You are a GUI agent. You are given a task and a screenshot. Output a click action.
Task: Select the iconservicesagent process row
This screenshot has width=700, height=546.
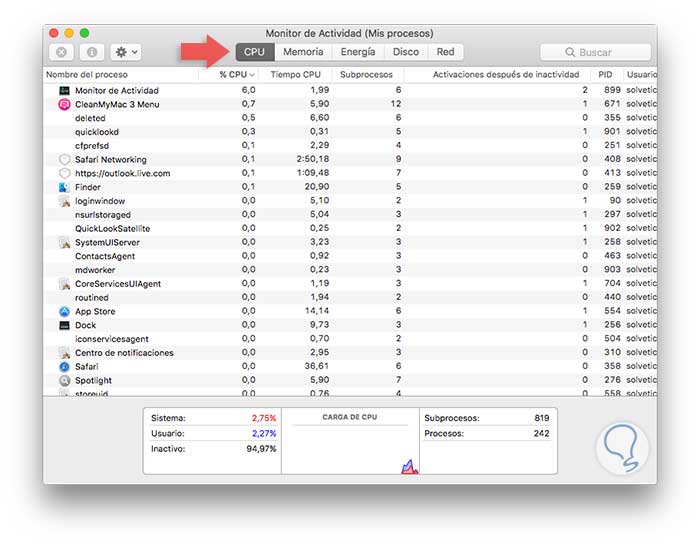coord(350,339)
